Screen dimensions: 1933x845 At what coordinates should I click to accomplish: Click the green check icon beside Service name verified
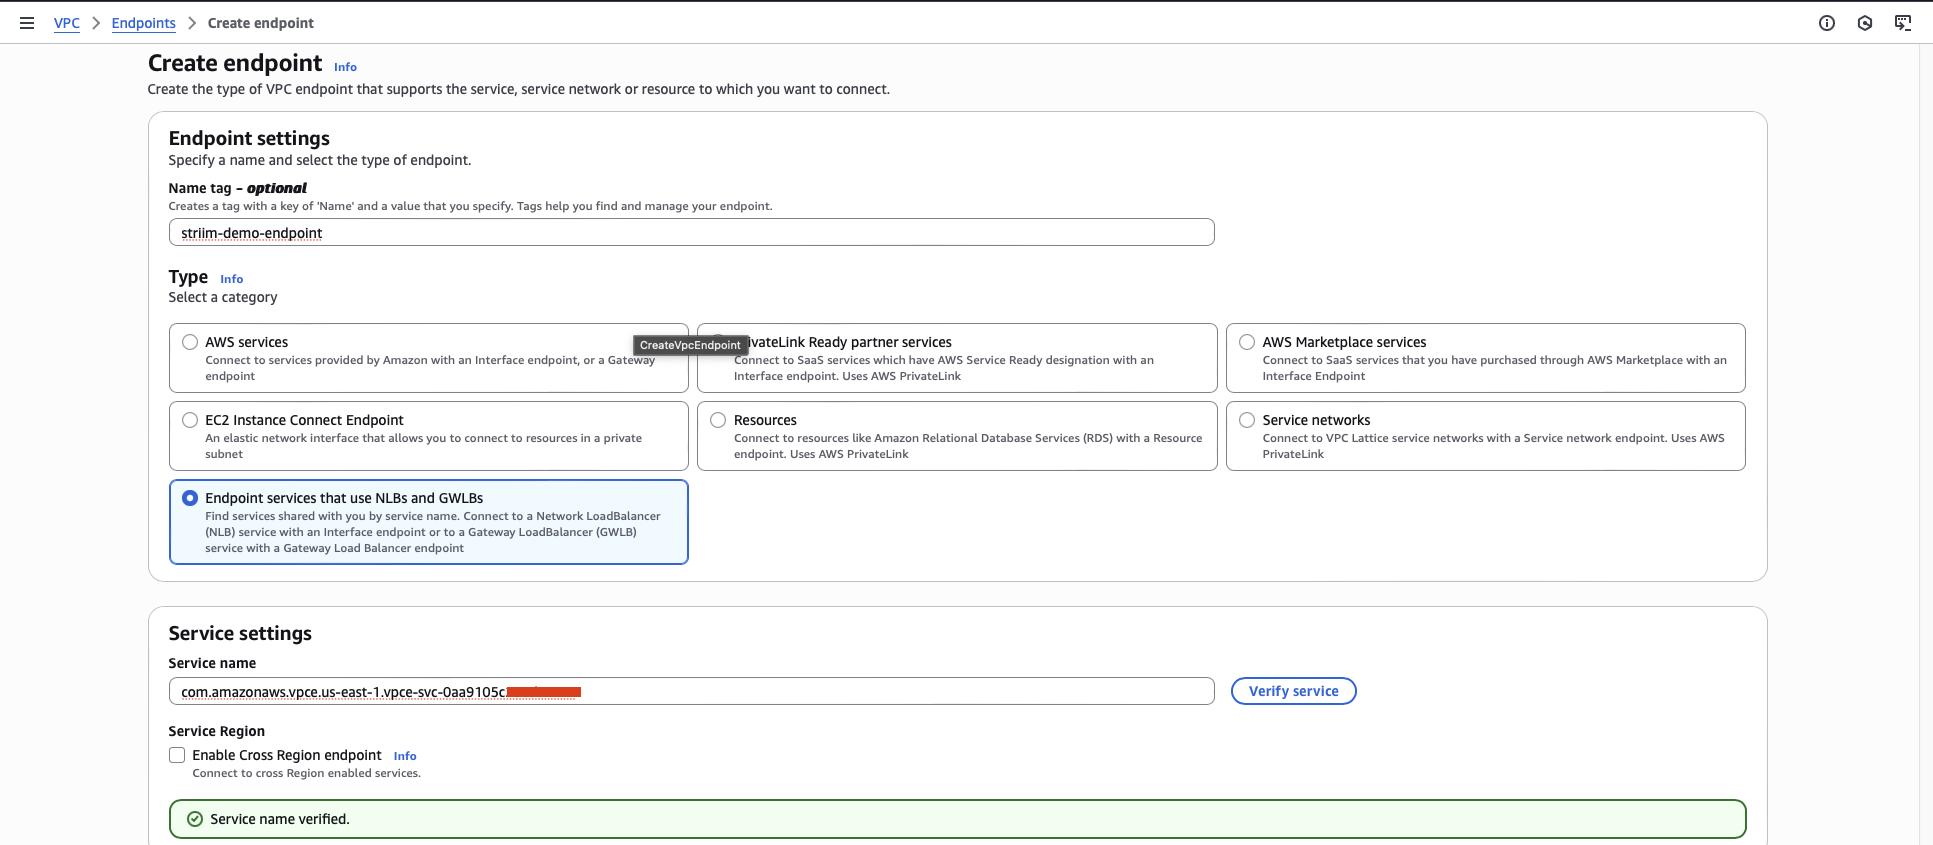coord(195,819)
